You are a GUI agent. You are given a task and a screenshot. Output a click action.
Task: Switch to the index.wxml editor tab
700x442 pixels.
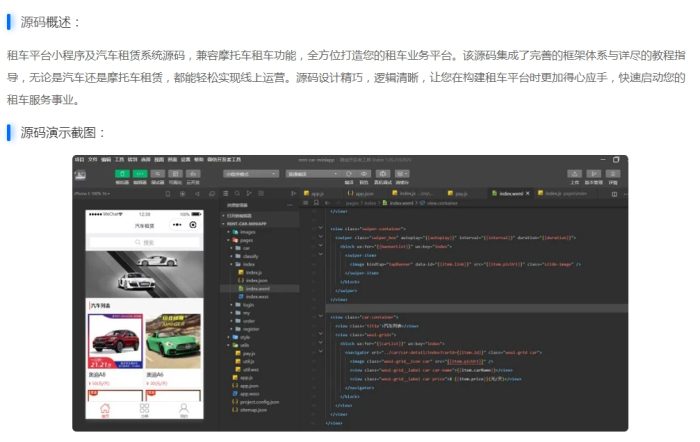[513, 193]
